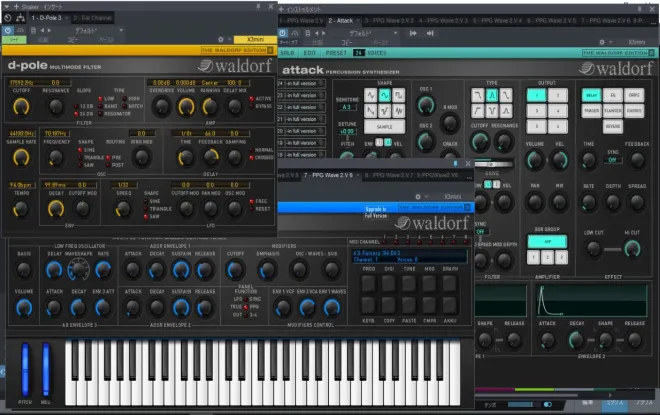This screenshot has height=415, width=660.
Task: Expand the D-Pole window menu triangle
Action: click(x=6, y=6)
